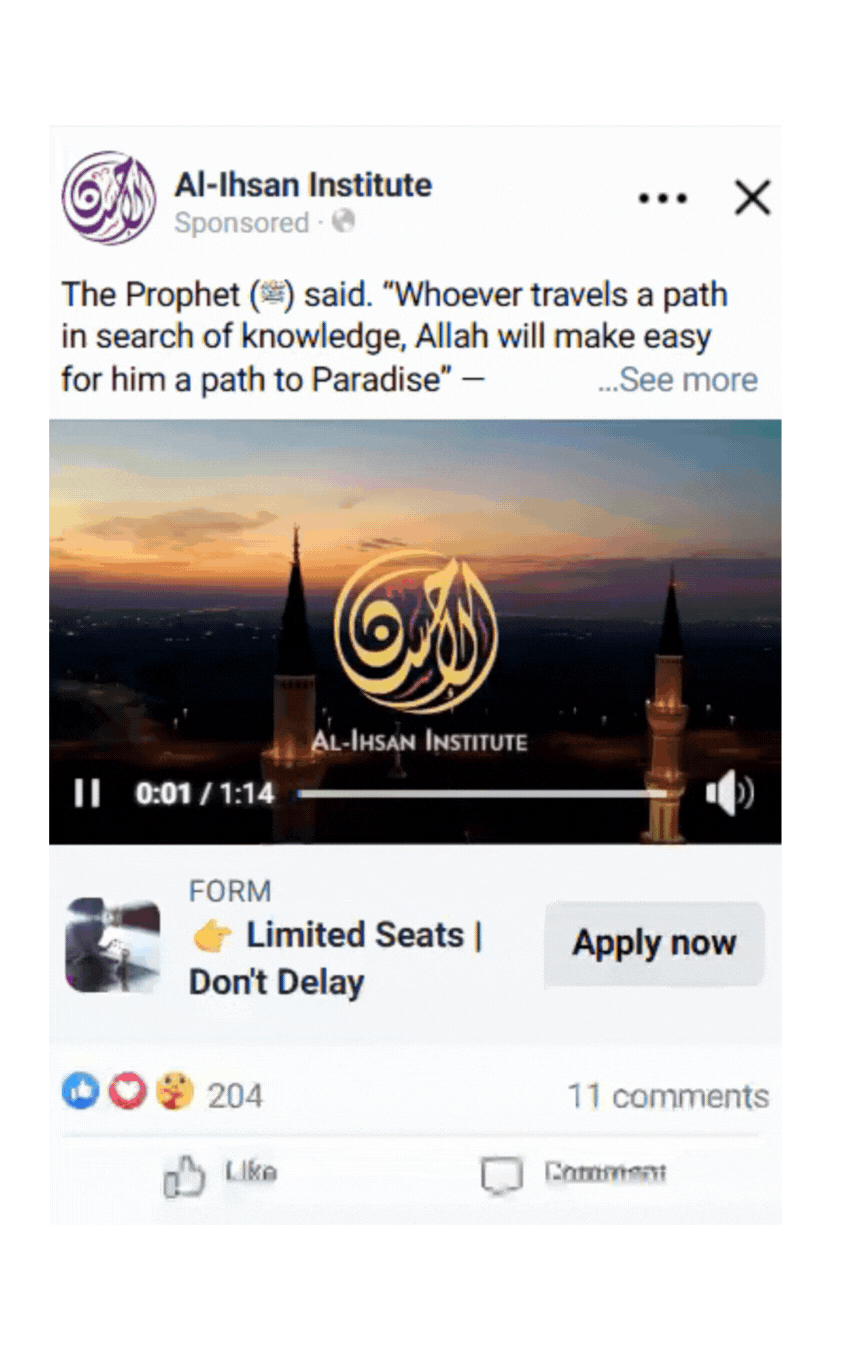
Task: Click the Limited Seats headline
Action: click(x=336, y=959)
